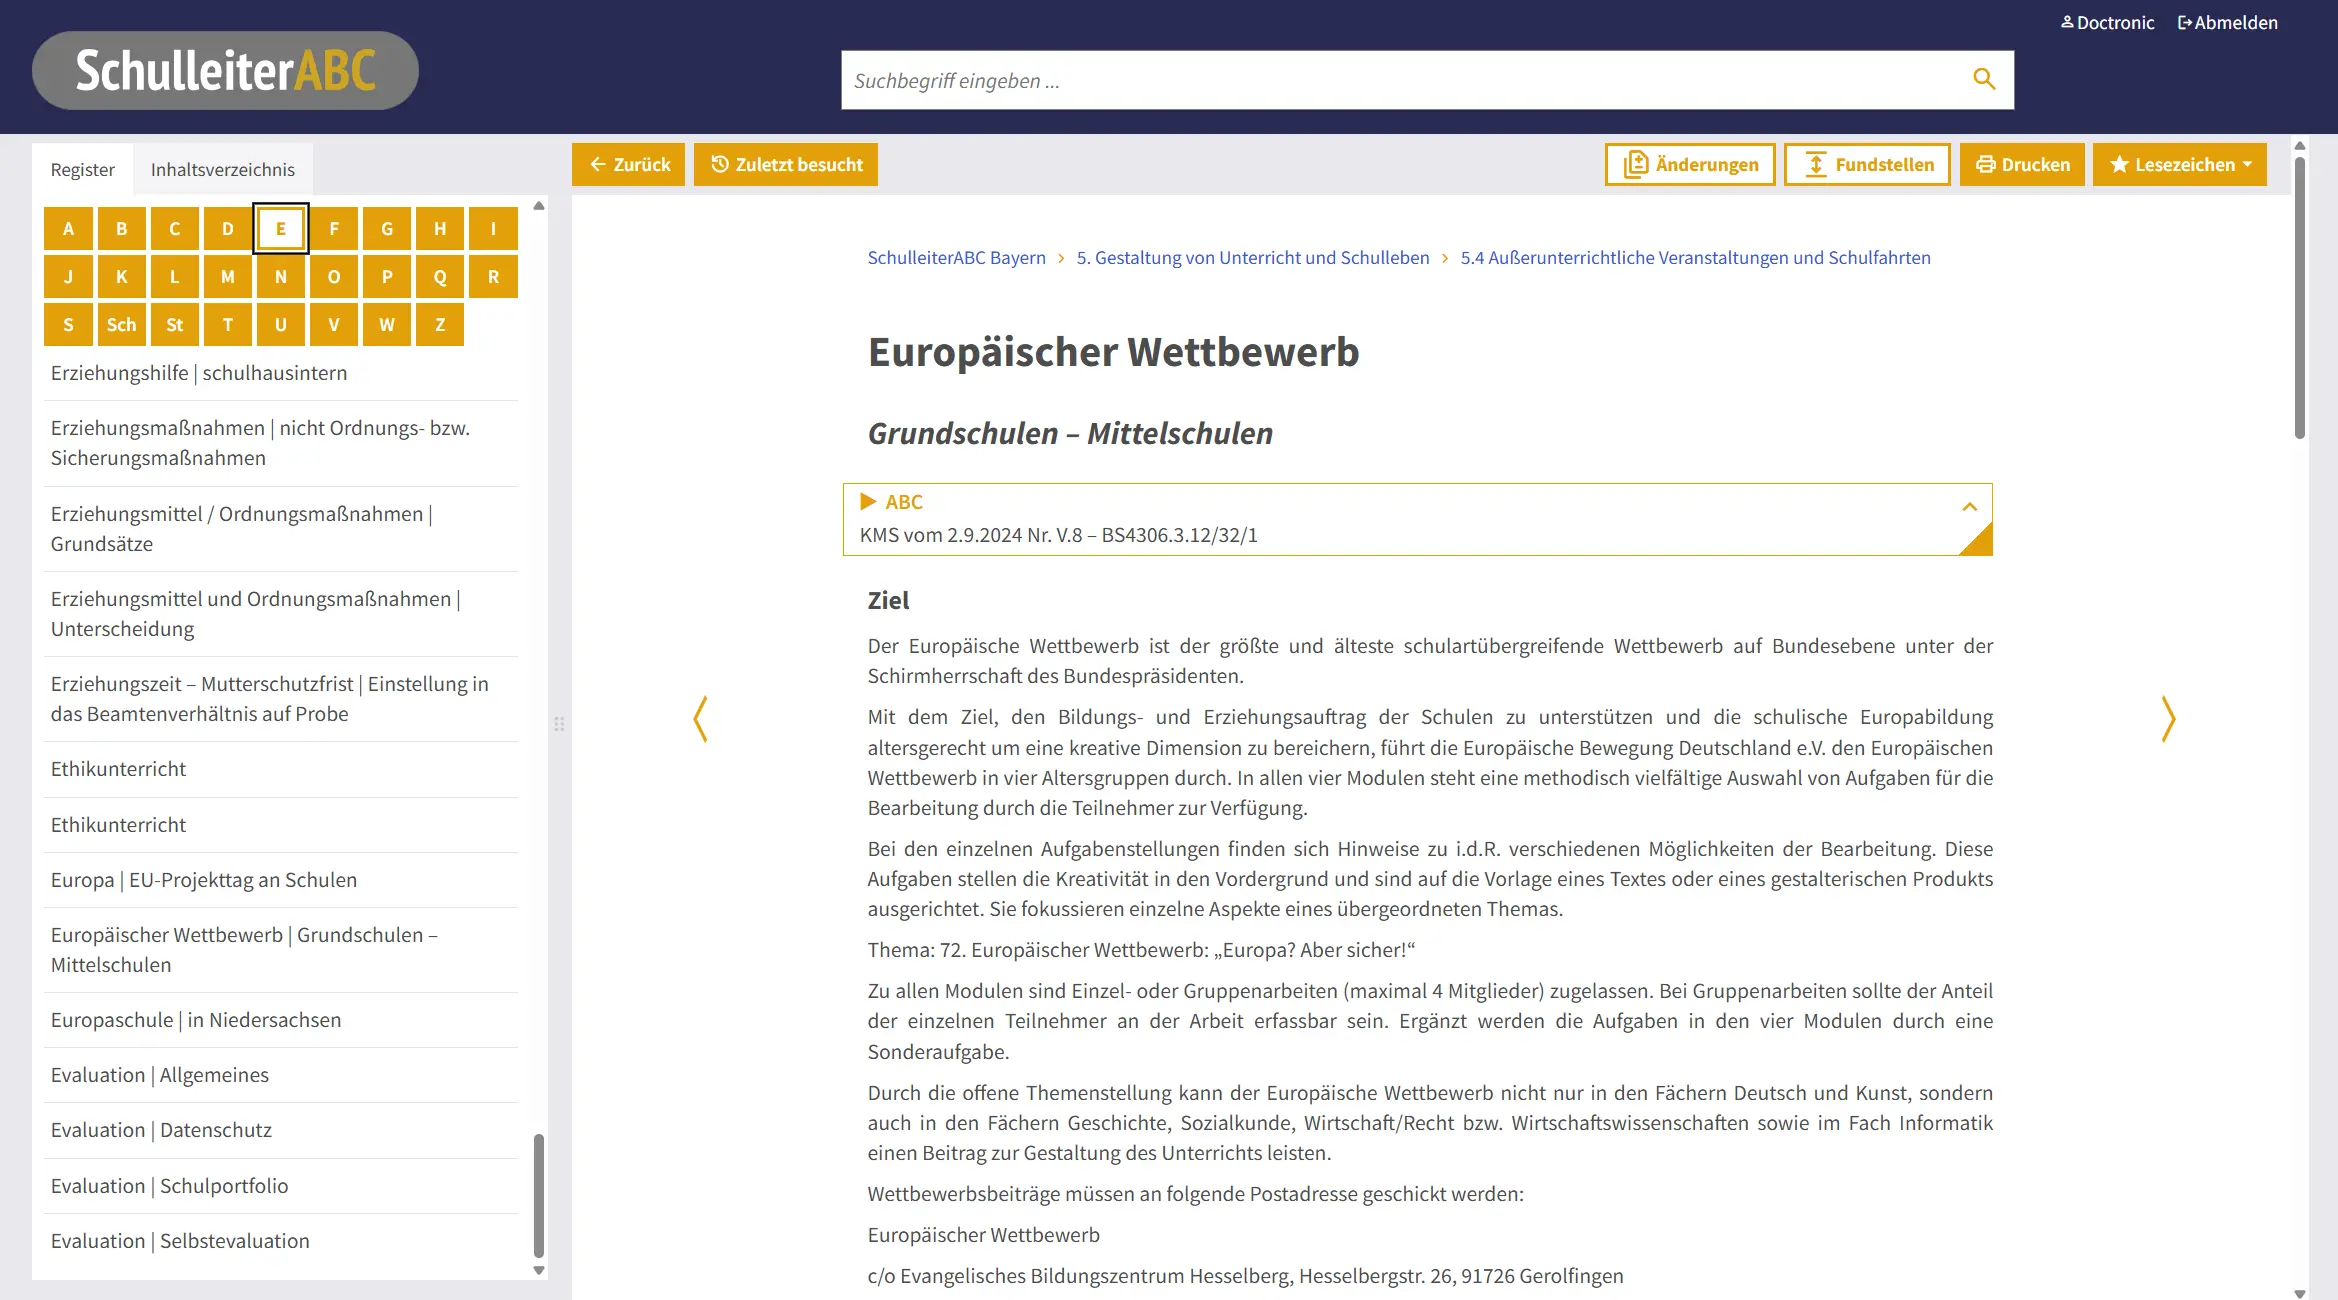Image resolution: width=2338 pixels, height=1300 pixels.
Task: Select register letter L
Action: [174, 276]
